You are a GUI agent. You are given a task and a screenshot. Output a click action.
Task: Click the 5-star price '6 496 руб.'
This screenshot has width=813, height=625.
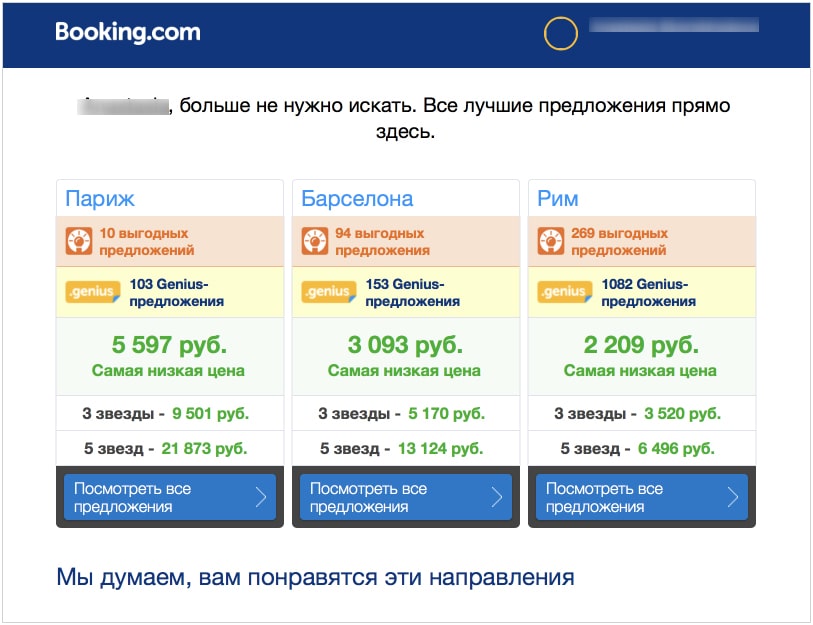point(676,448)
